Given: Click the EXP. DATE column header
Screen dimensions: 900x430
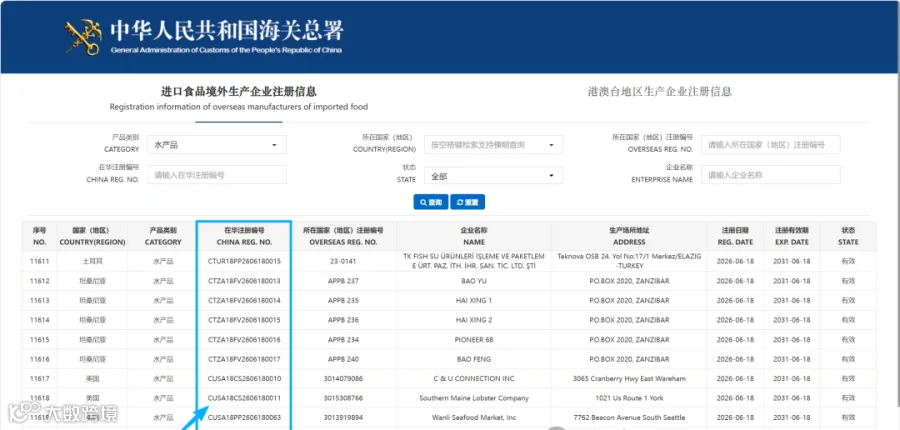Looking at the screenshot, I should coord(792,236).
